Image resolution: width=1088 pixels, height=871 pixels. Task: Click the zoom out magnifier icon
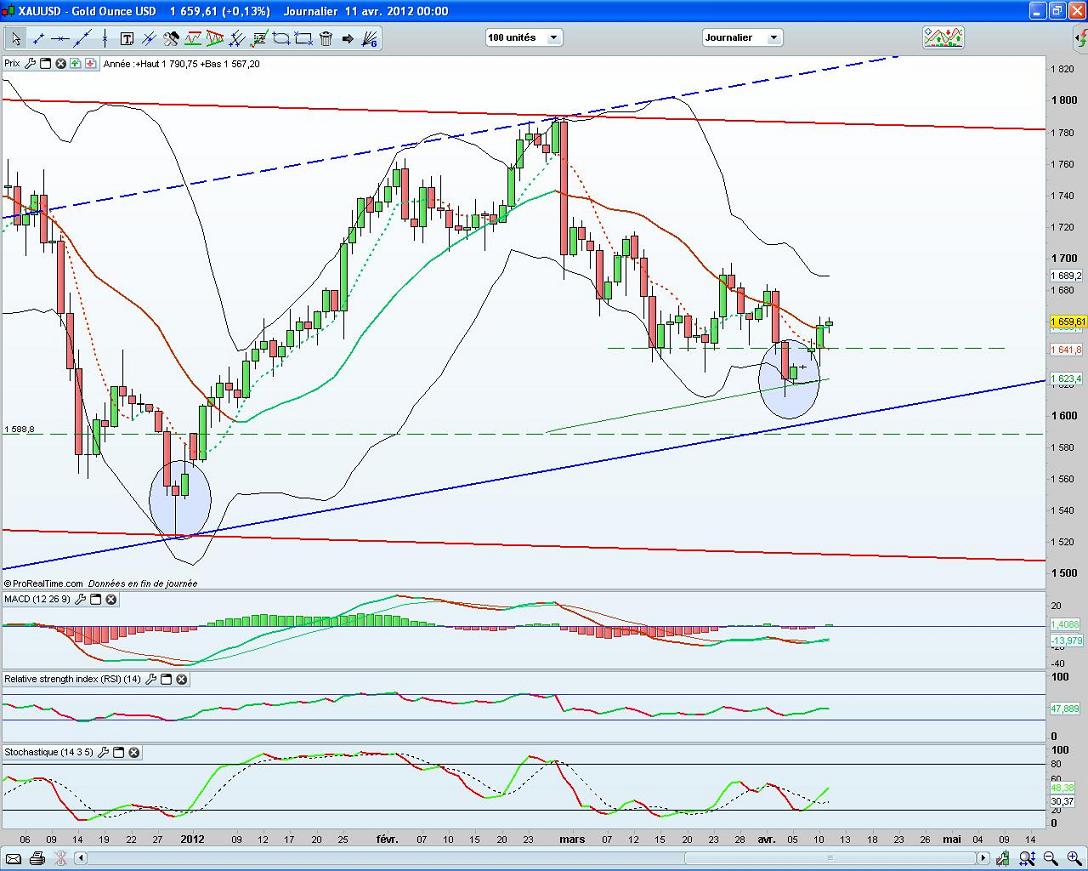coord(1050,859)
